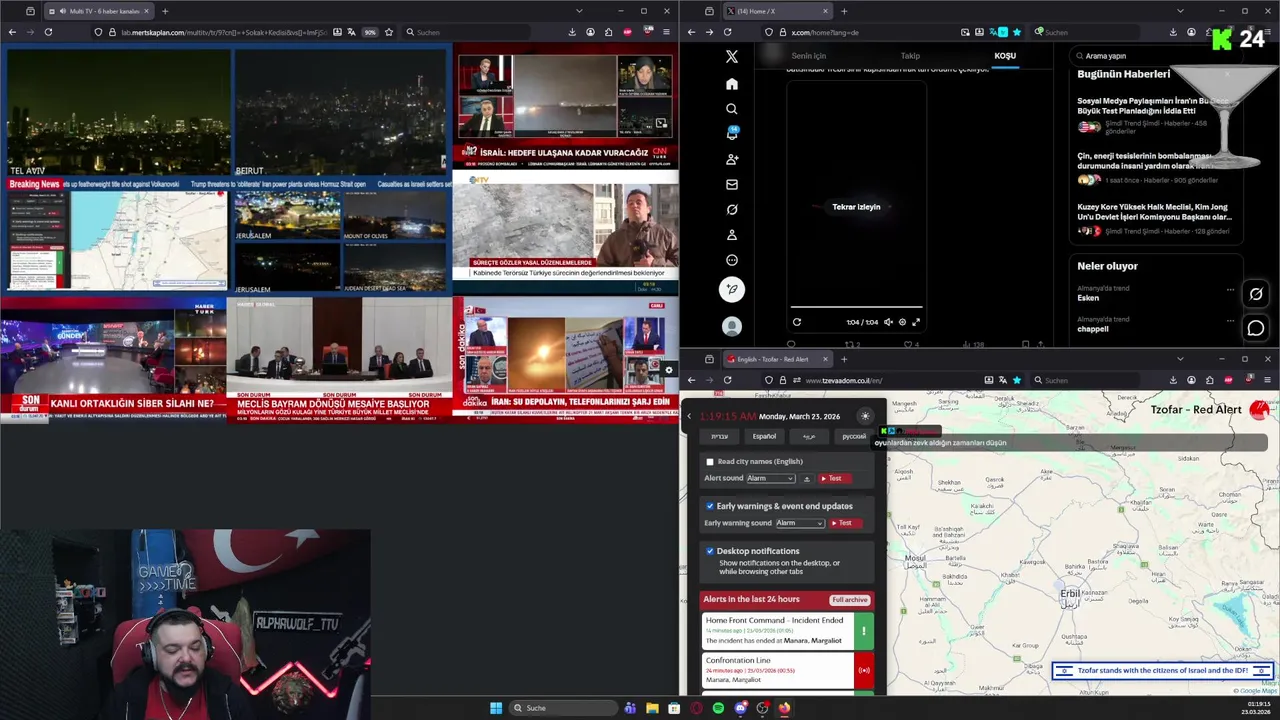Open Explore search icon in X sidebar
The image size is (1280, 720).
pos(732,109)
